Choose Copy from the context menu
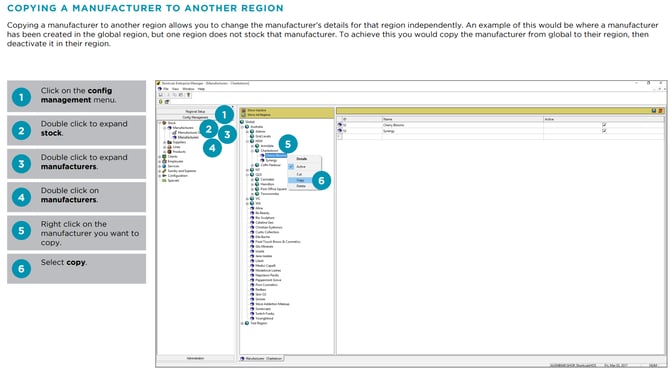670x371 pixels. 301,180
